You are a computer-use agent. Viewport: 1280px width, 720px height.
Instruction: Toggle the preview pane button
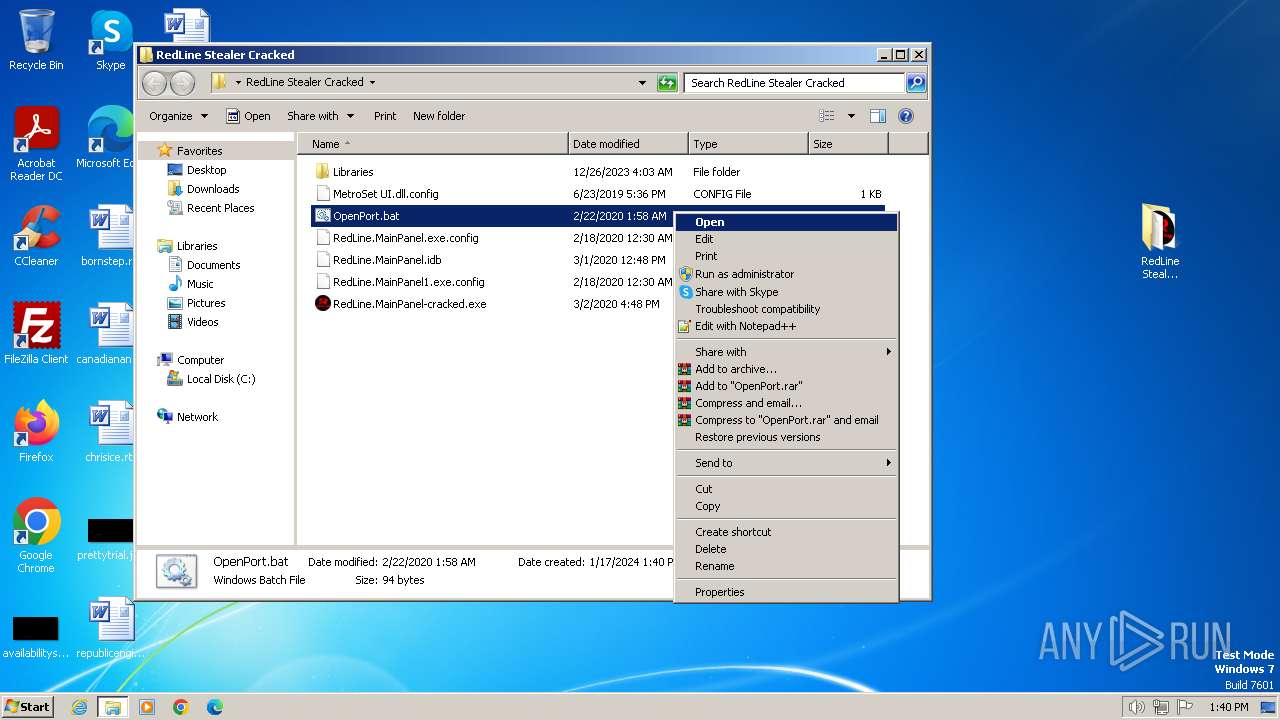tap(877, 116)
